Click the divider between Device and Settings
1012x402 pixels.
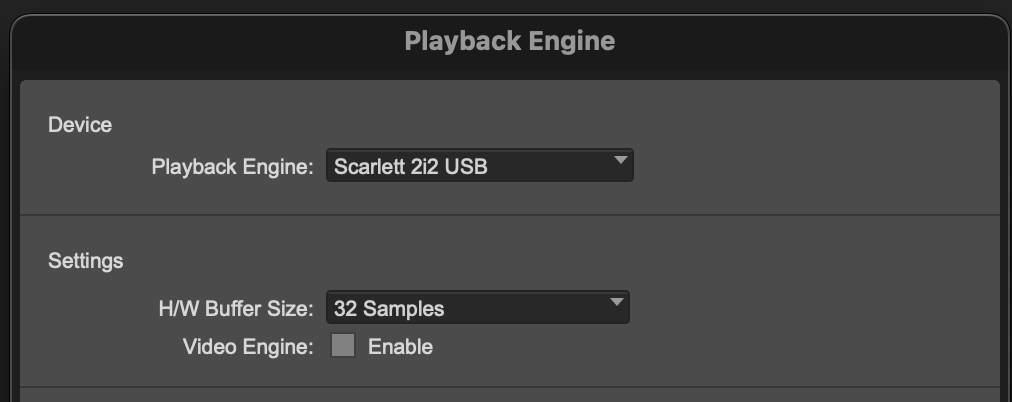(x=510, y=215)
